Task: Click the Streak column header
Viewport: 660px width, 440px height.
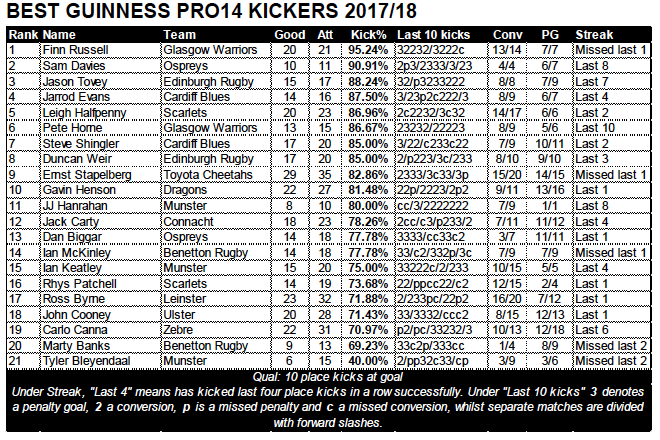Action: click(x=594, y=35)
